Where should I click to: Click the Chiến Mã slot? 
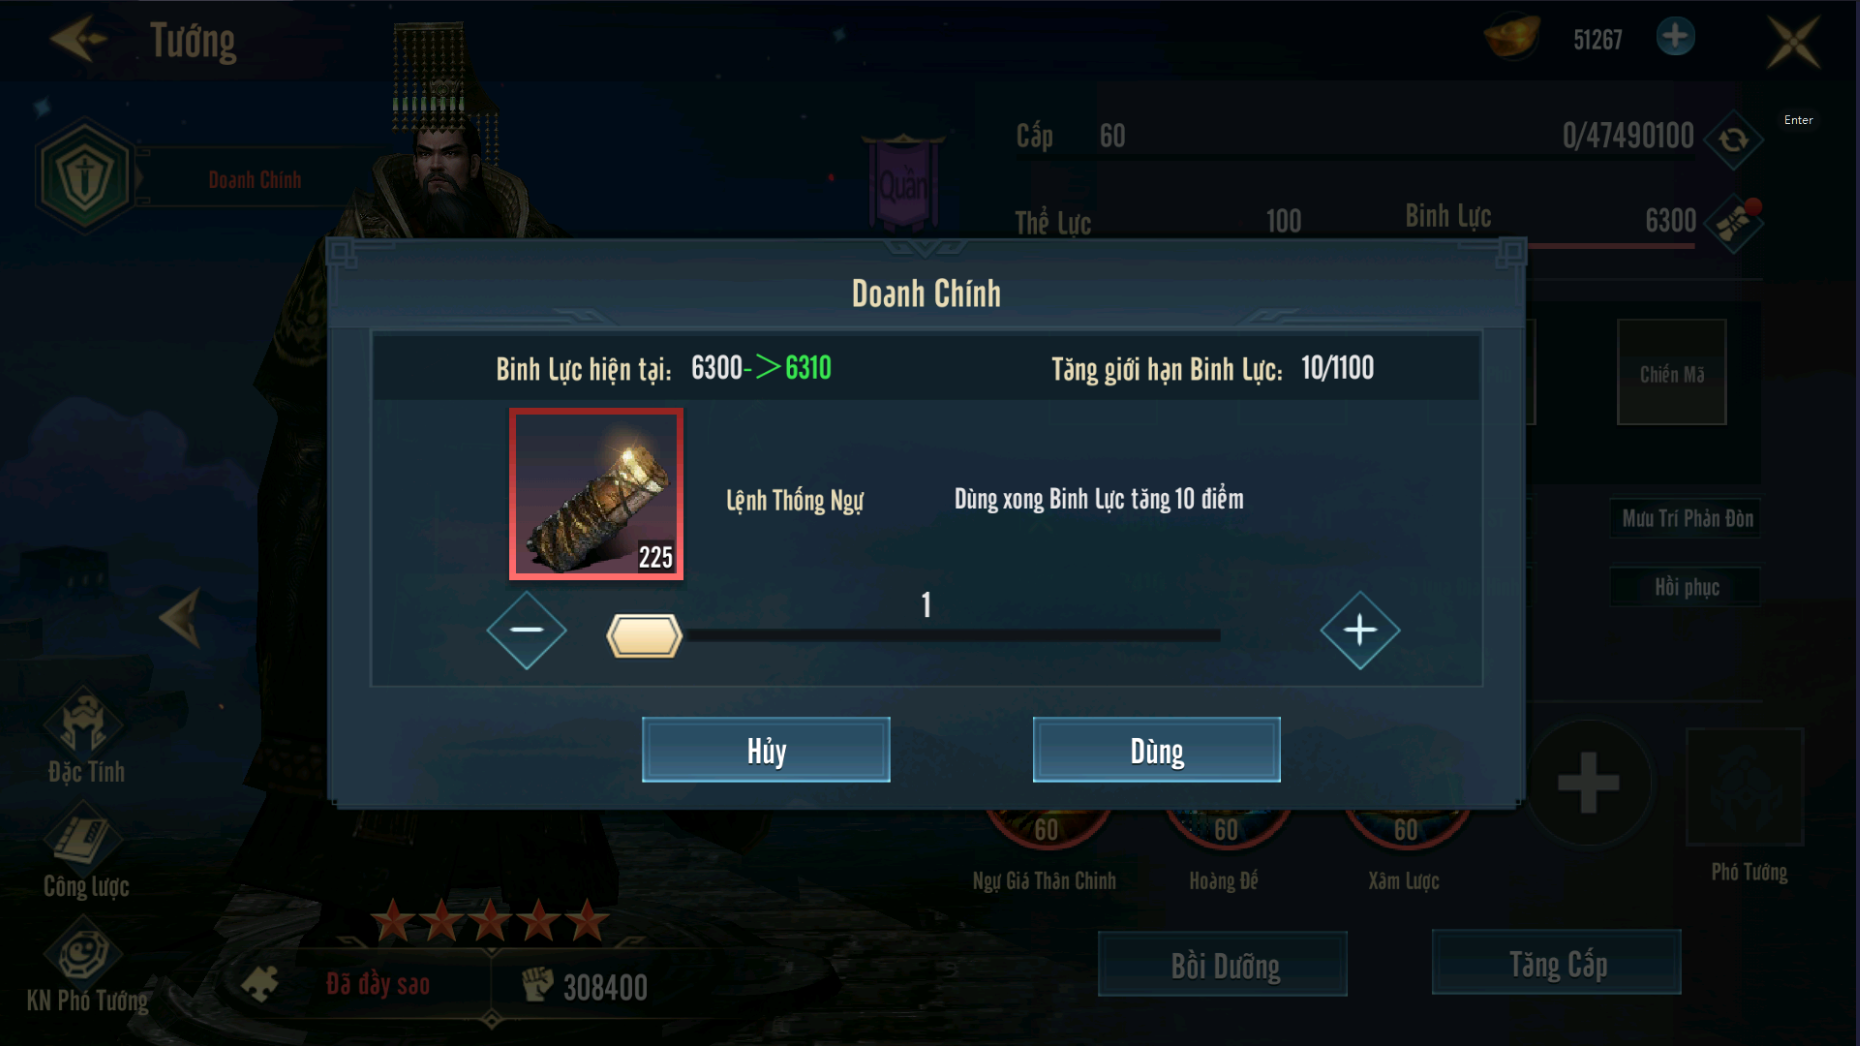pos(1671,372)
